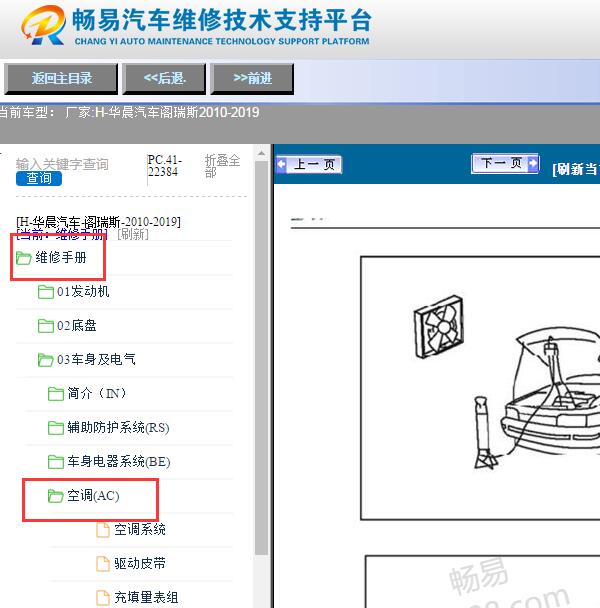The width and height of the screenshot is (600, 608).
Task: Click the 空调(AC) open folder icon
Action: point(55,496)
